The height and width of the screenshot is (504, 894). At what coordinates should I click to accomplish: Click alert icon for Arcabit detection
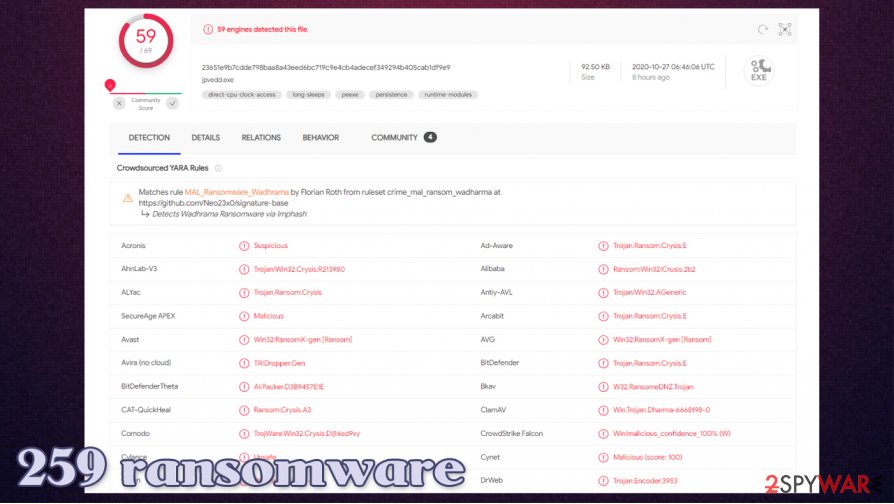pos(603,316)
